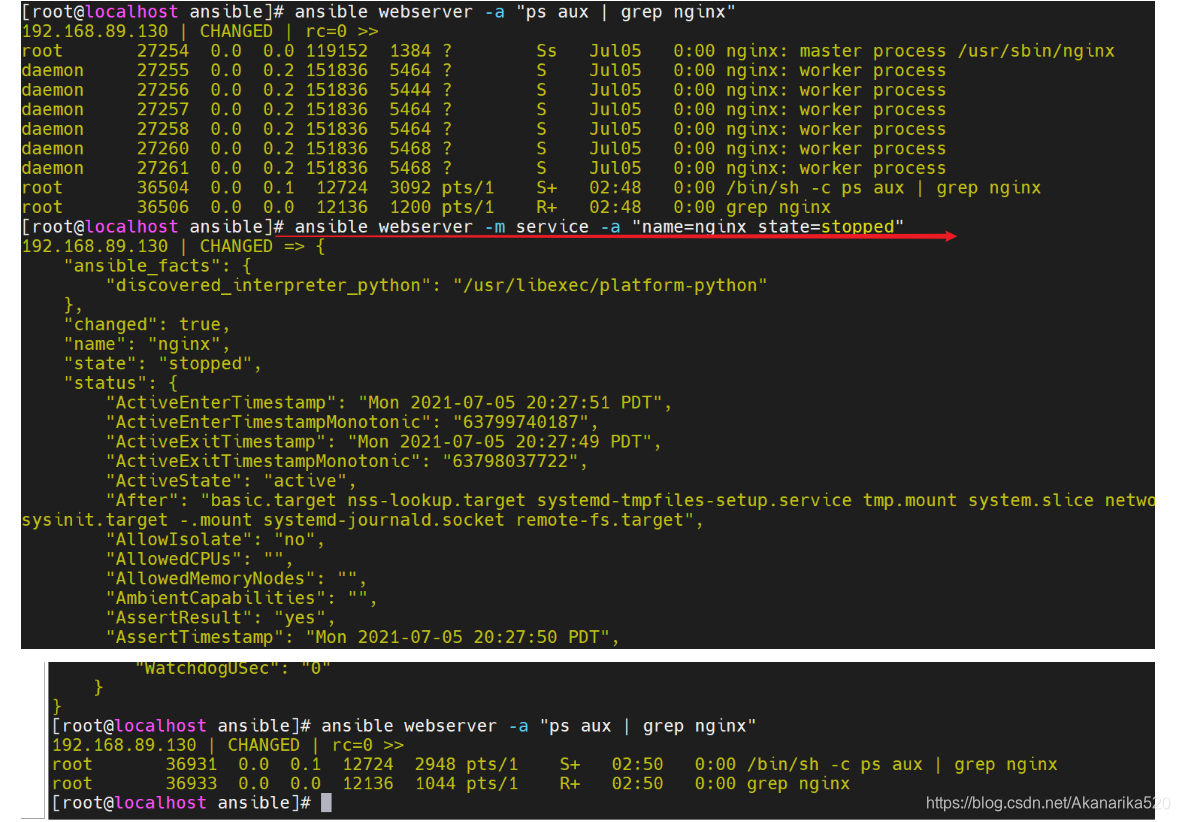
Task: Click the "state": "stopped" line
Action: [x=163, y=364]
